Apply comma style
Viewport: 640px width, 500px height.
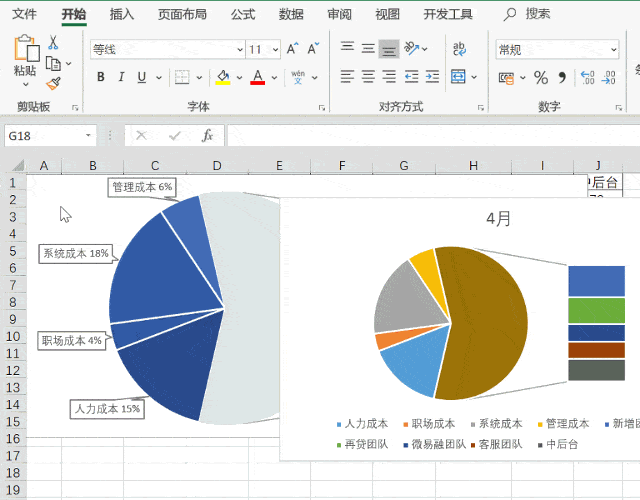click(562, 78)
